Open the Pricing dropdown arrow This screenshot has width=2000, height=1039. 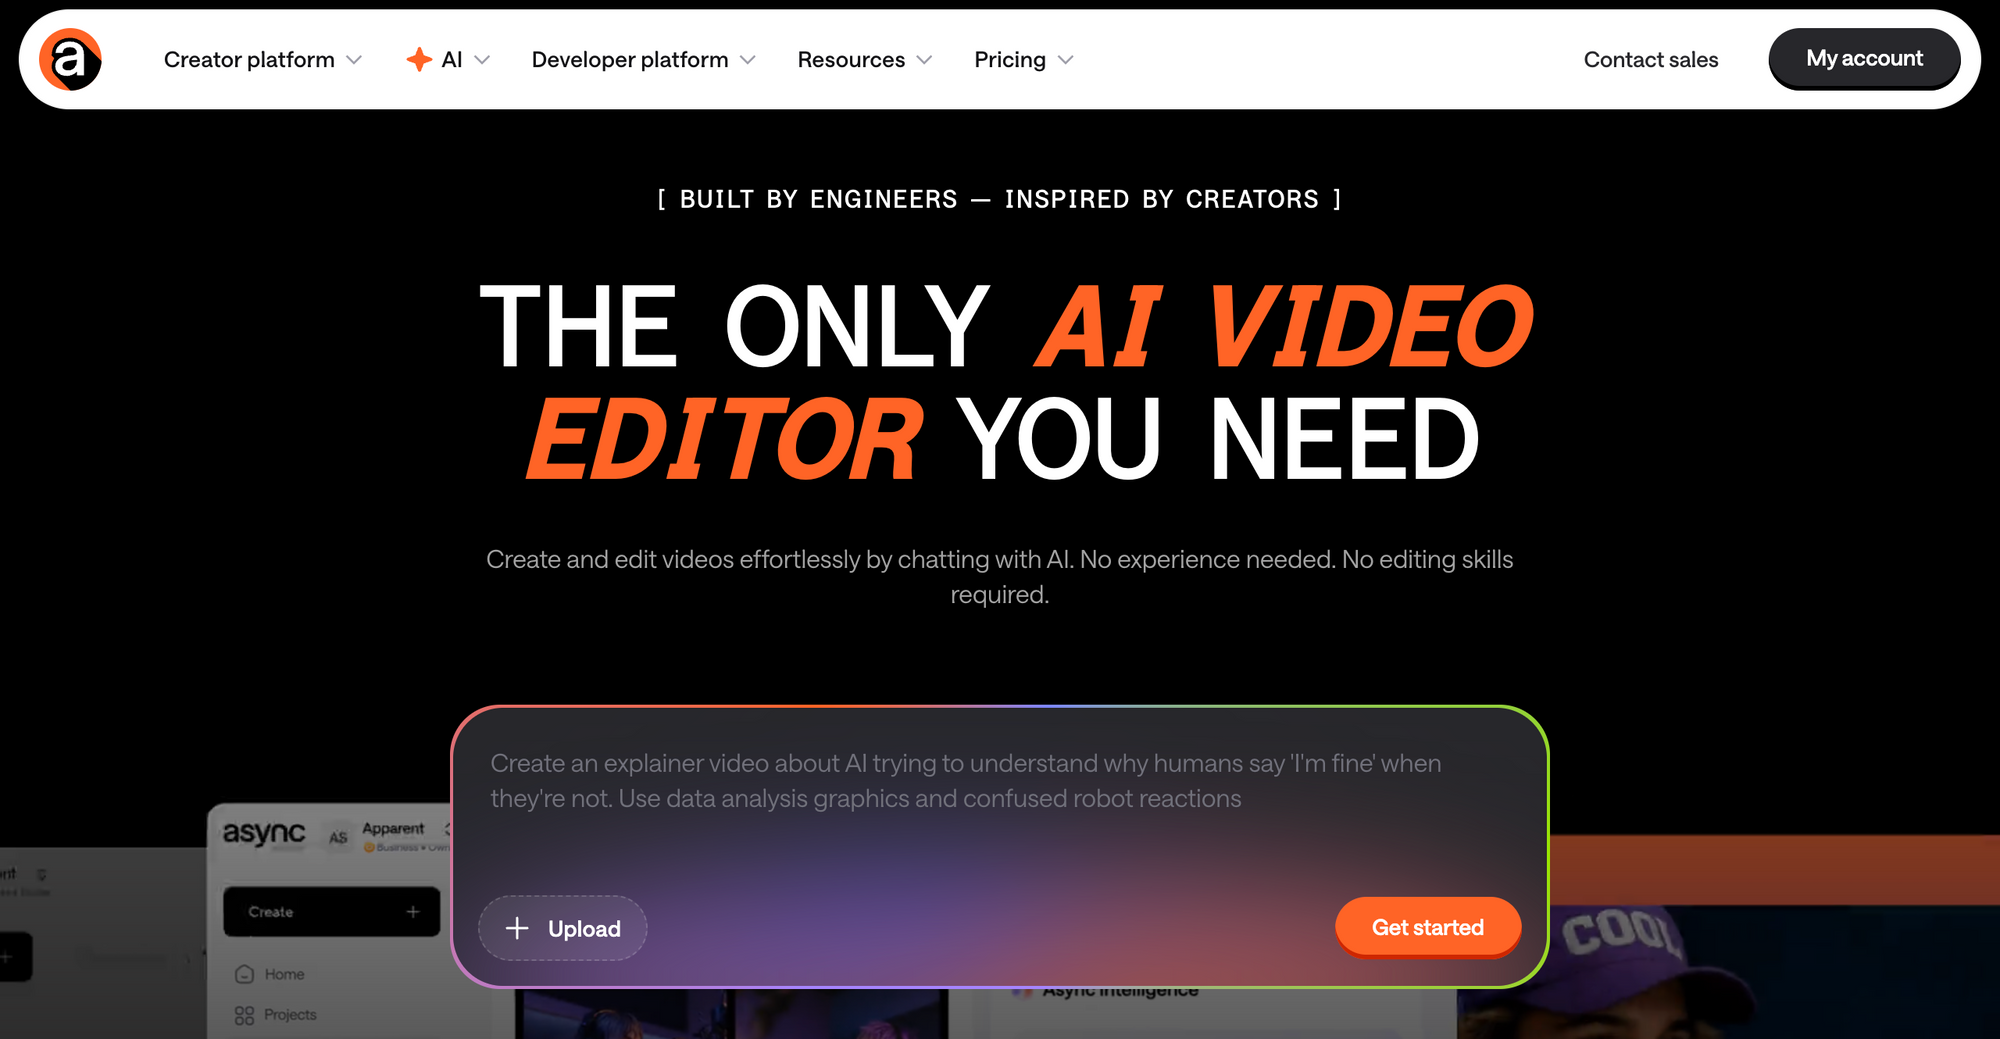tap(1066, 60)
